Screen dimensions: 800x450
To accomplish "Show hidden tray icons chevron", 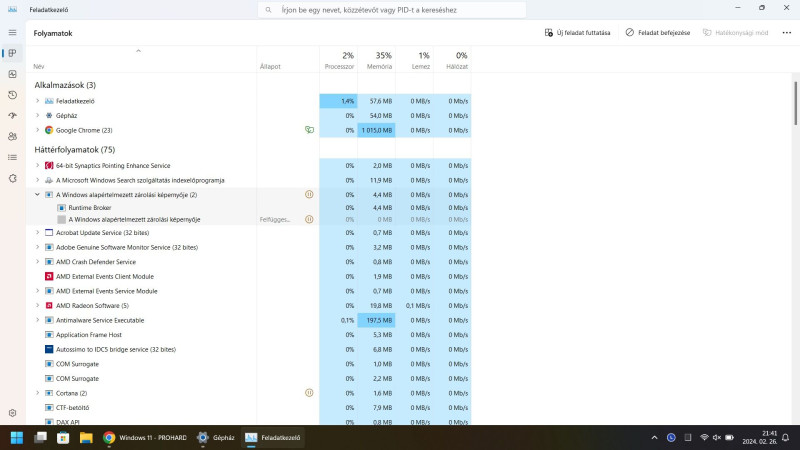I will tap(654, 438).
